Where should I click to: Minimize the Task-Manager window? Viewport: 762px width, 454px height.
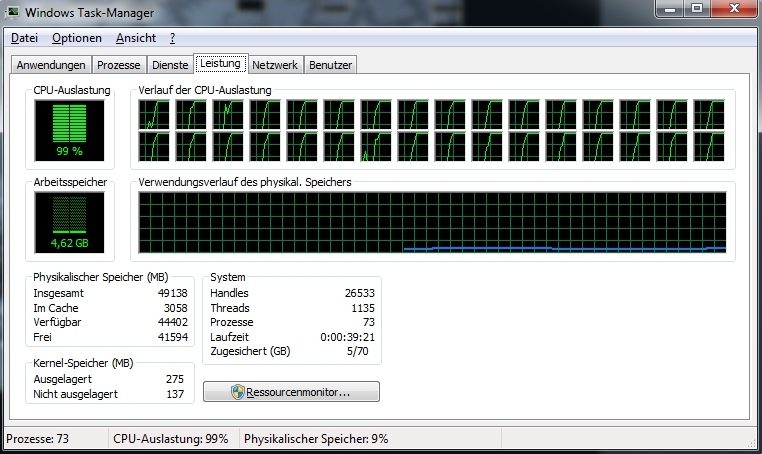click(x=670, y=9)
